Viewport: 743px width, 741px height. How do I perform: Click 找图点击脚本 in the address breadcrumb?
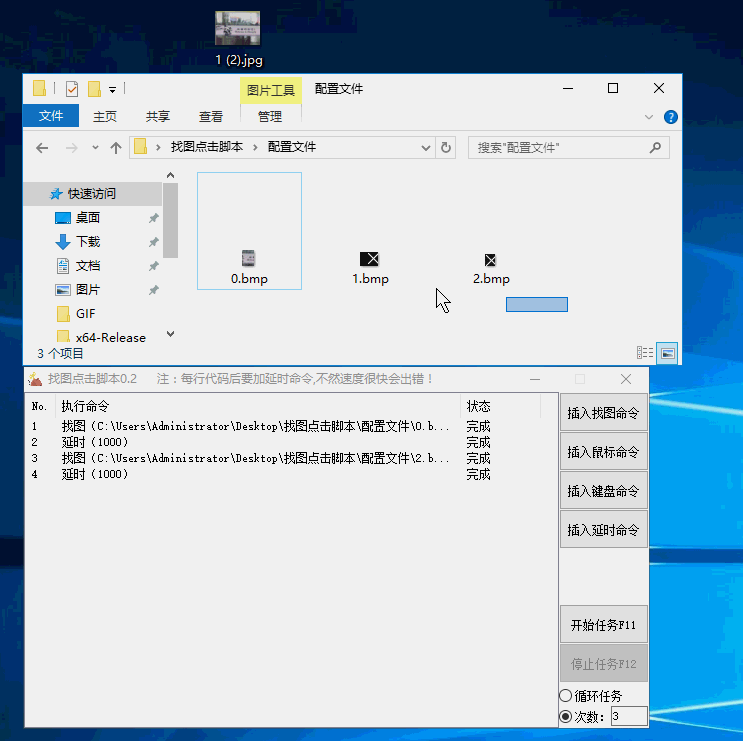coord(207,147)
